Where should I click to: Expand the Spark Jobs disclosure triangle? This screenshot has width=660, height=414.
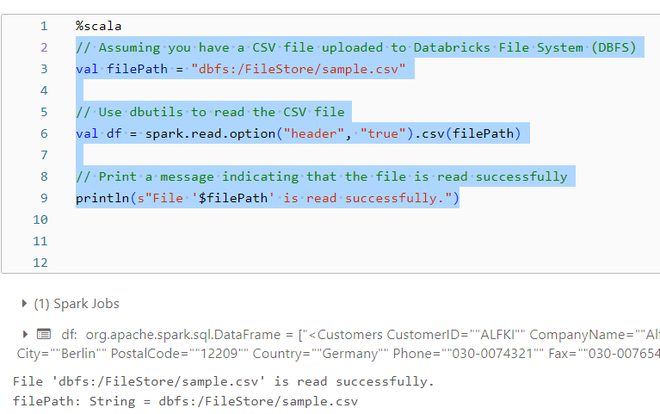[x=25, y=303]
